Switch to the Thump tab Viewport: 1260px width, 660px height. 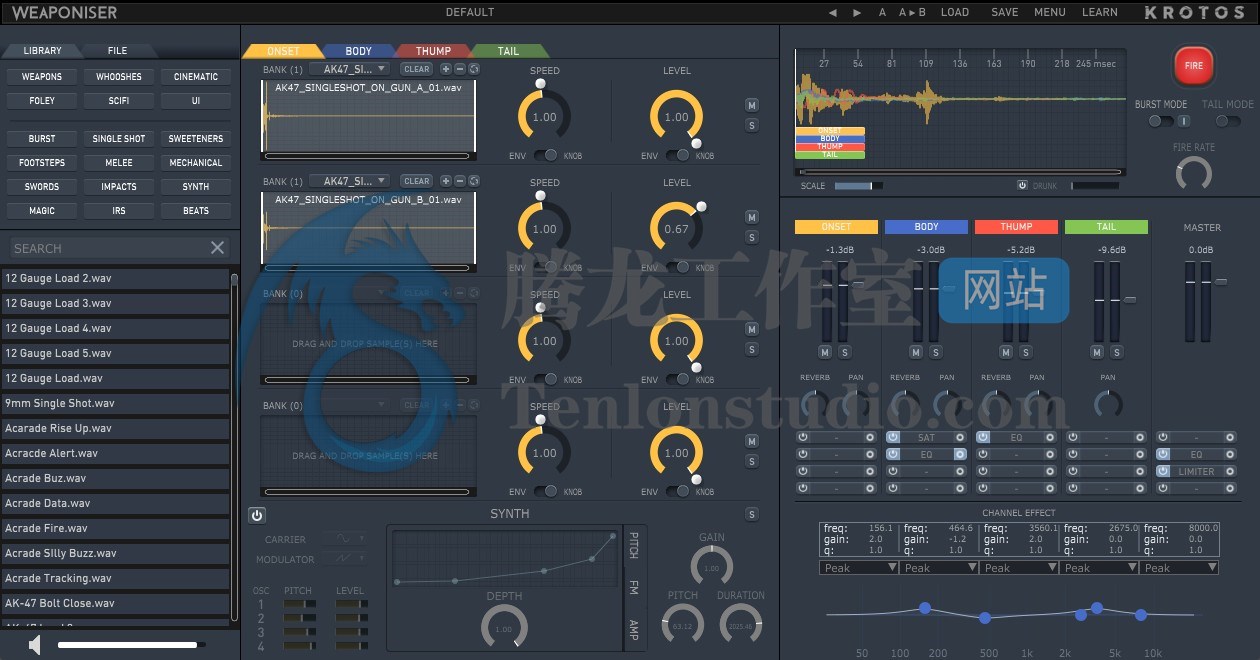click(433, 51)
